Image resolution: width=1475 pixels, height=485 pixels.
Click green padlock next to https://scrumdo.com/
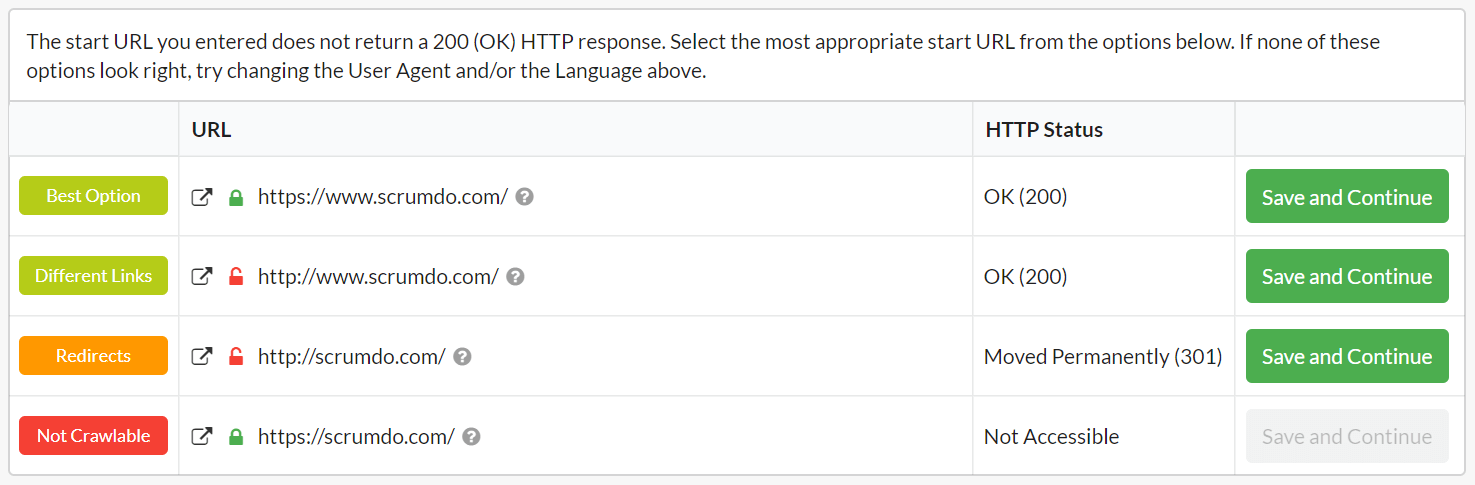[x=236, y=437]
